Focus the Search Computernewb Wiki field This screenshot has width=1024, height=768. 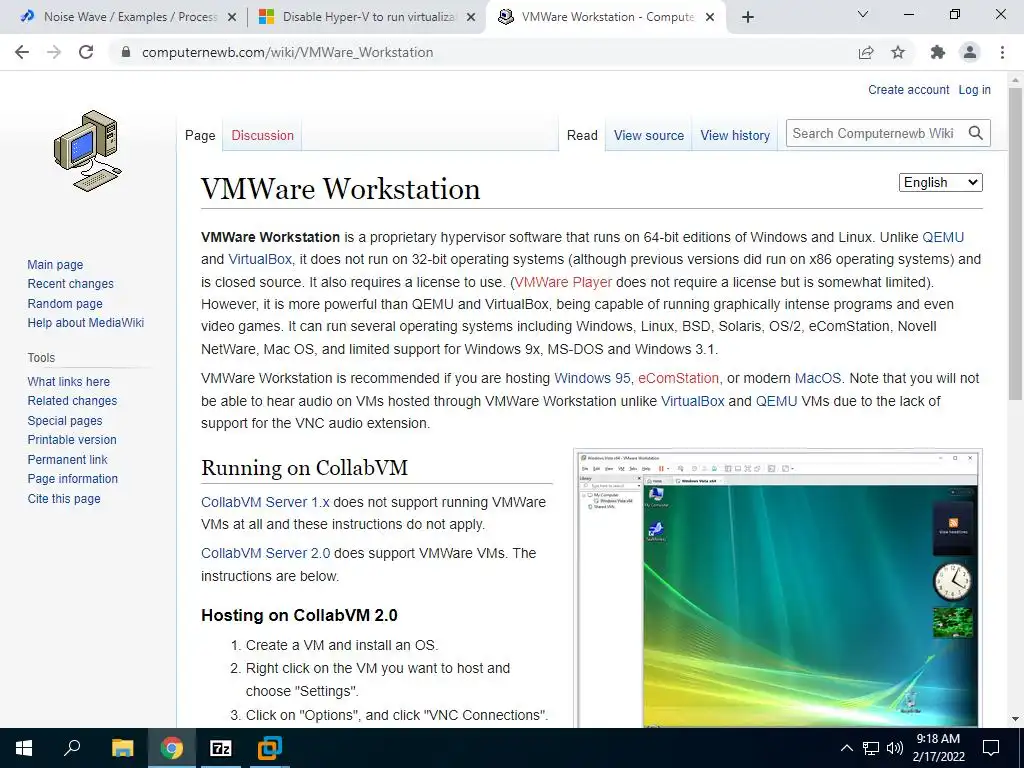(875, 133)
